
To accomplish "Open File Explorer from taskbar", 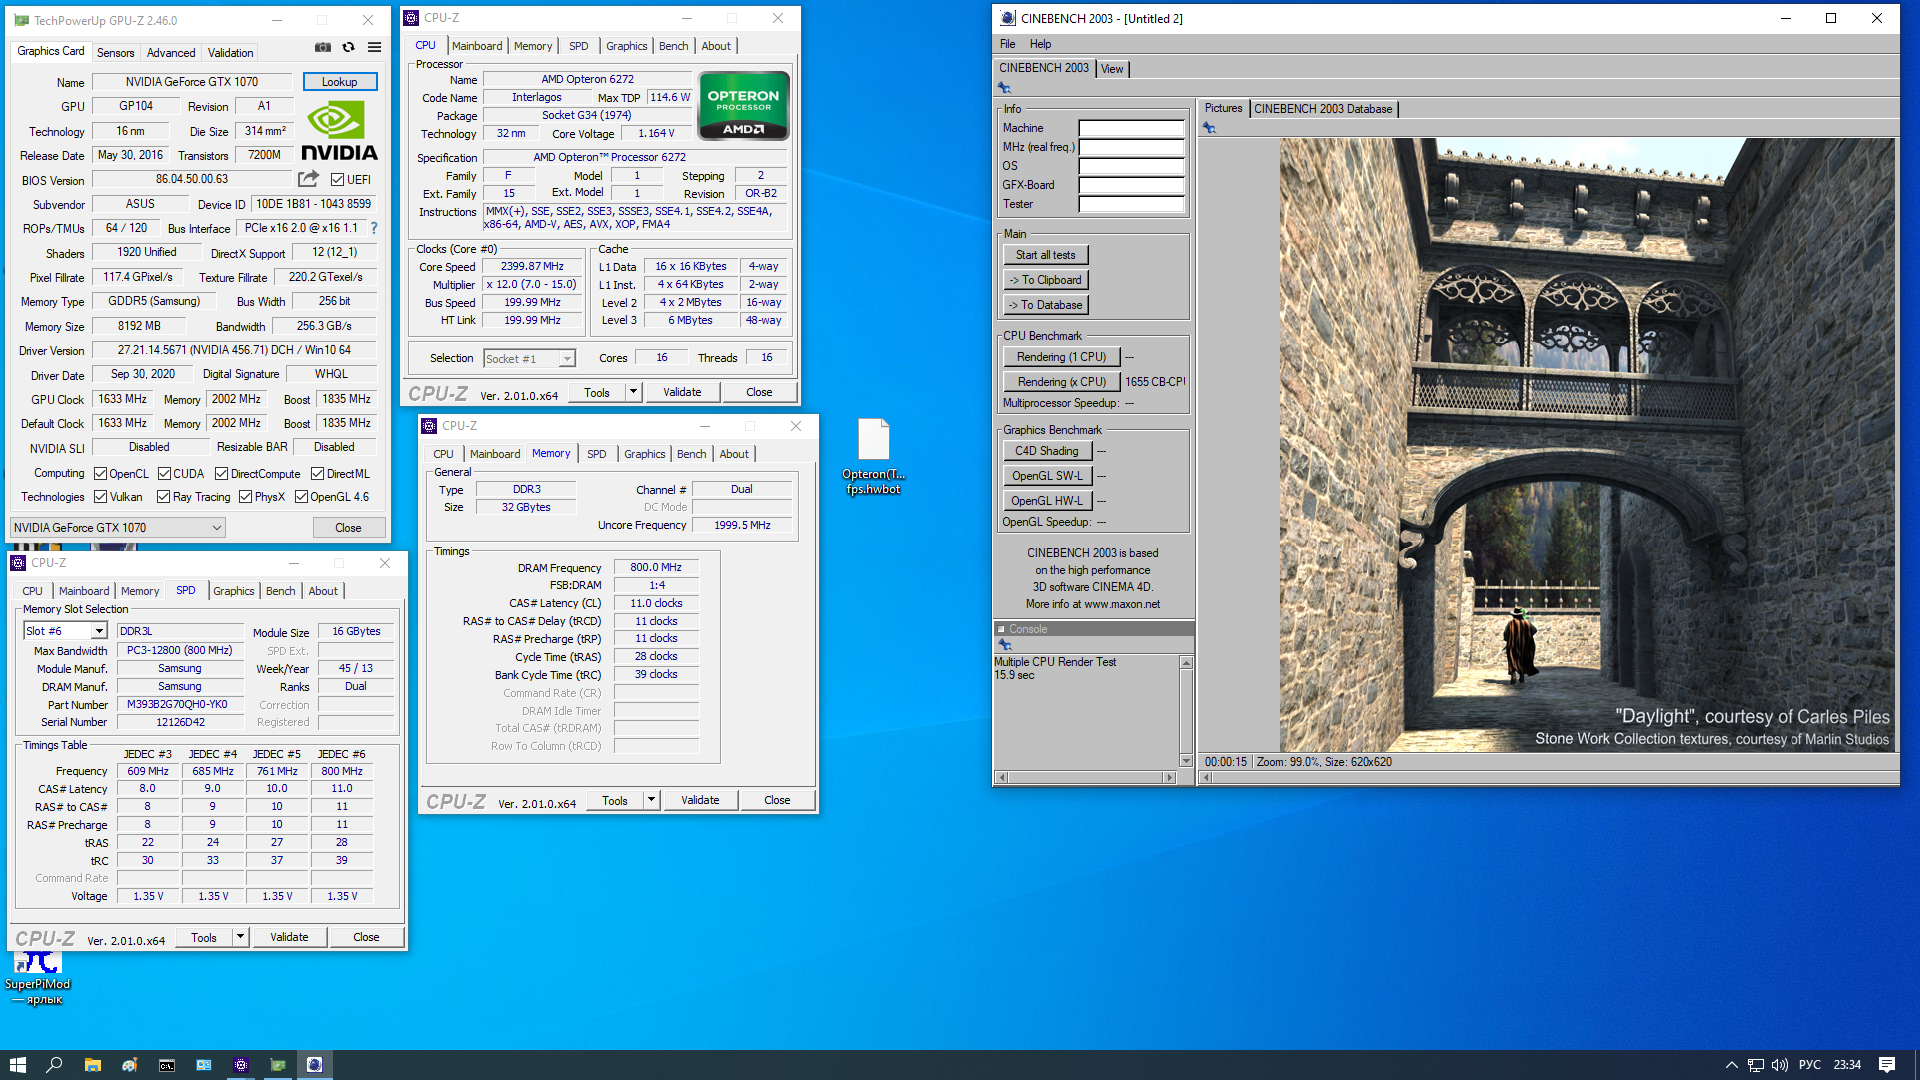I will (92, 1065).
